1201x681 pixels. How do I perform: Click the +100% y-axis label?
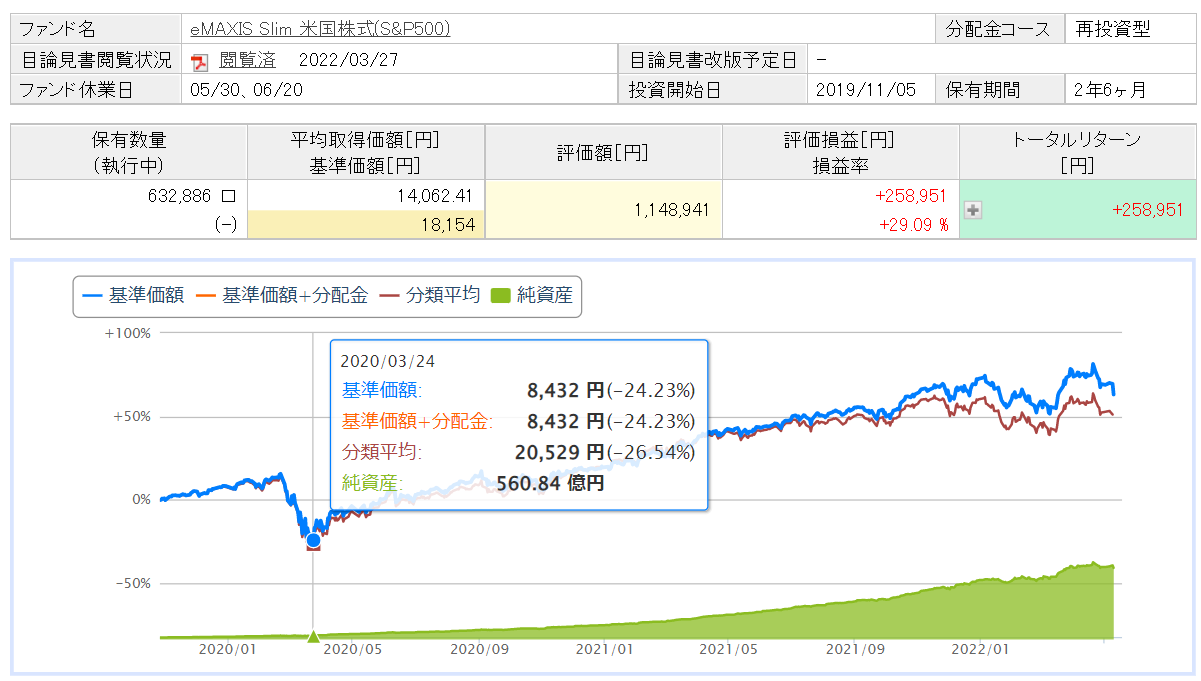(126, 333)
